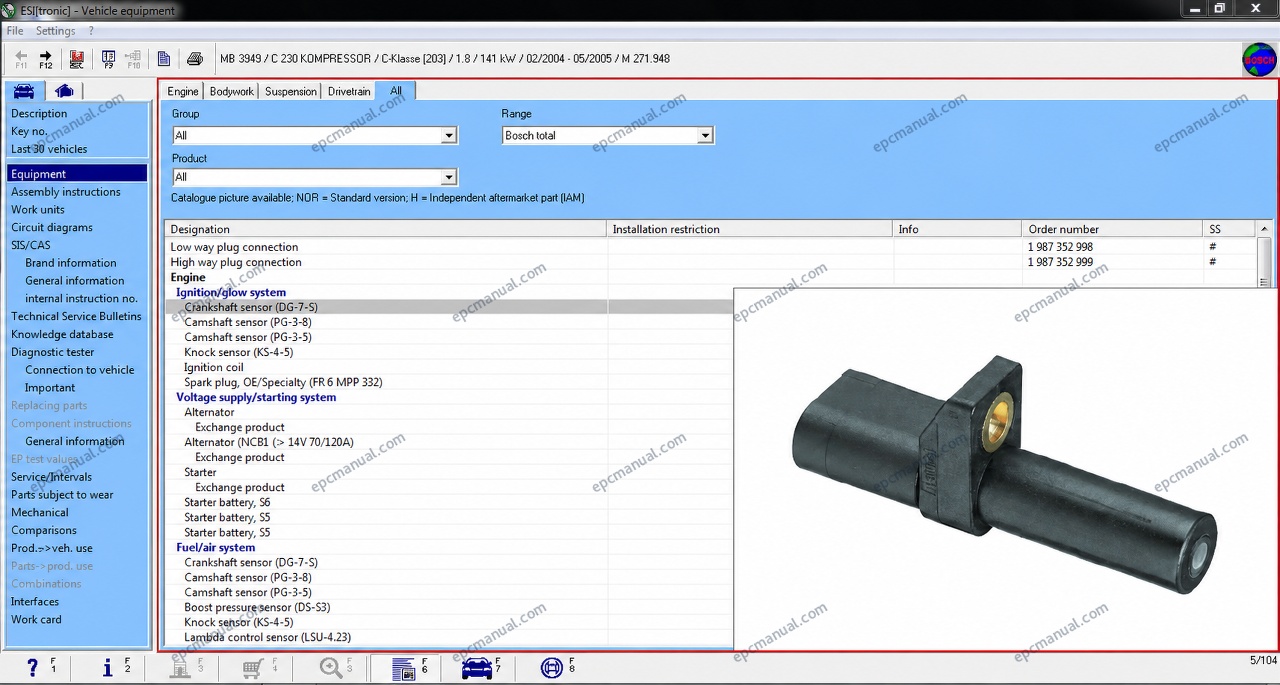The height and width of the screenshot is (685, 1280).
Task: Click the crankshaft sensor product picture
Action: click(x=1005, y=470)
